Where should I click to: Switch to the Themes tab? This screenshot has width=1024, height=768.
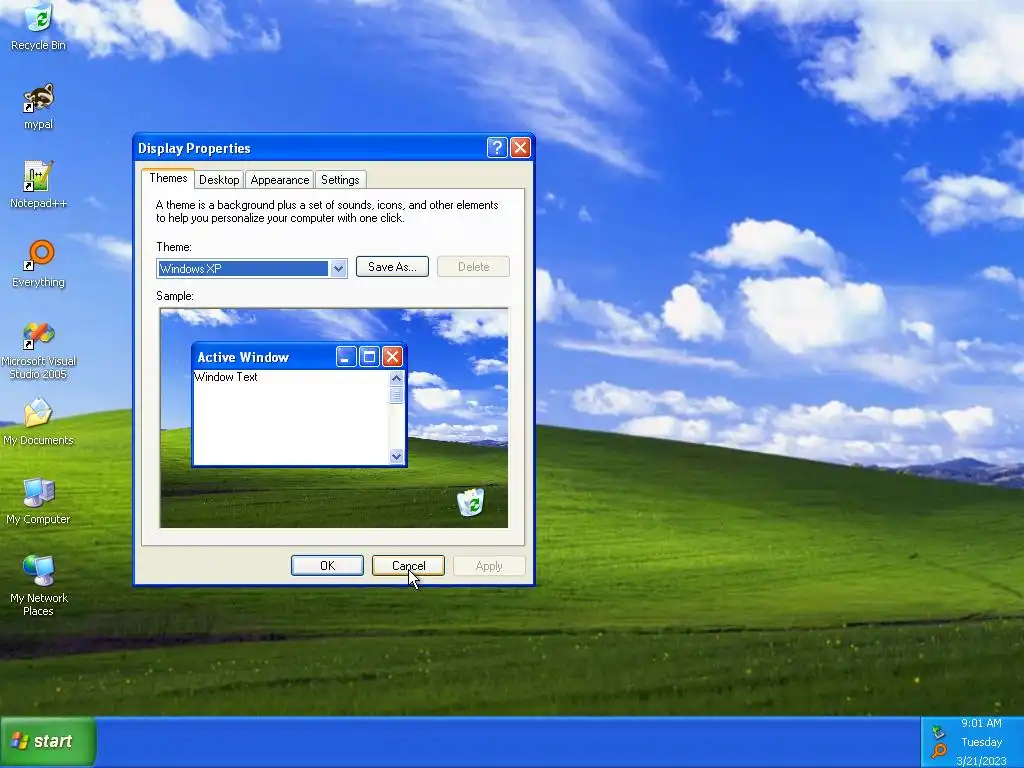point(168,178)
